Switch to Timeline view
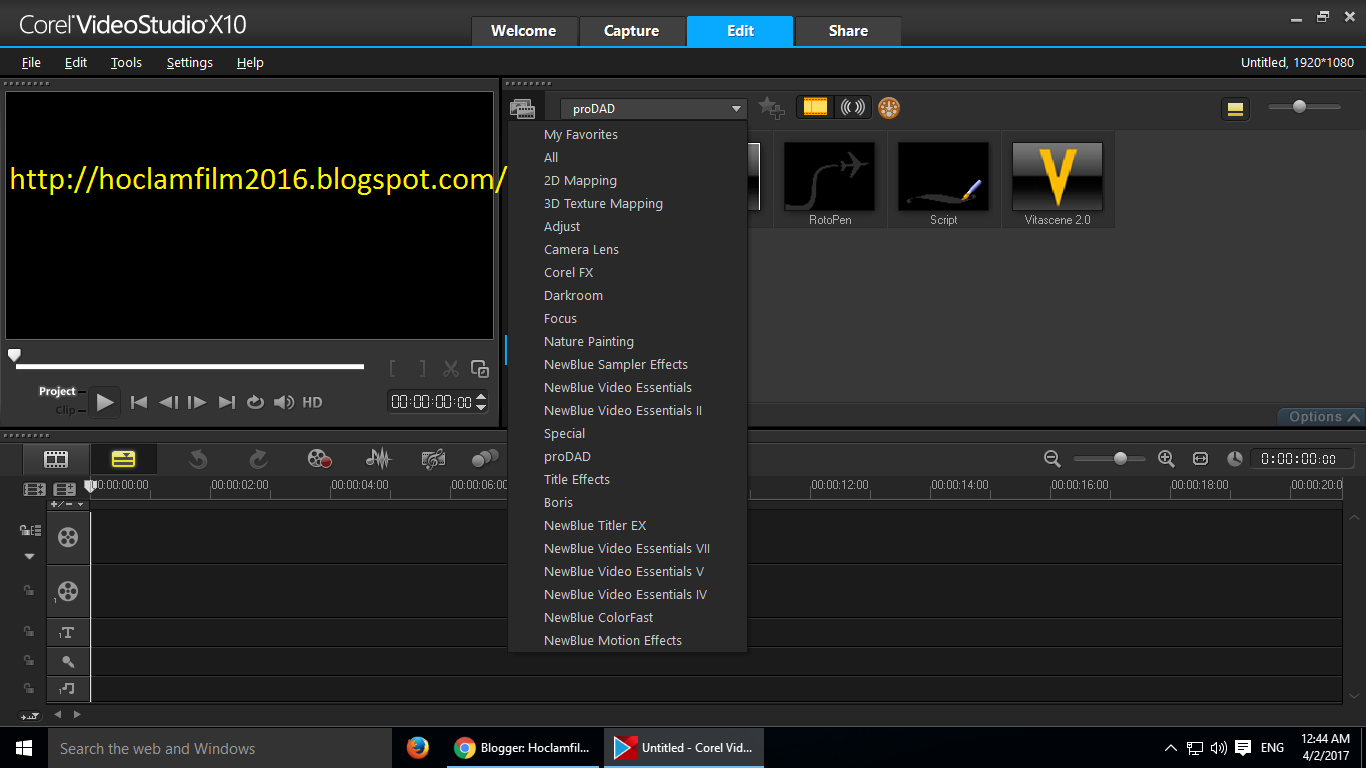The image size is (1366, 768). click(123, 459)
